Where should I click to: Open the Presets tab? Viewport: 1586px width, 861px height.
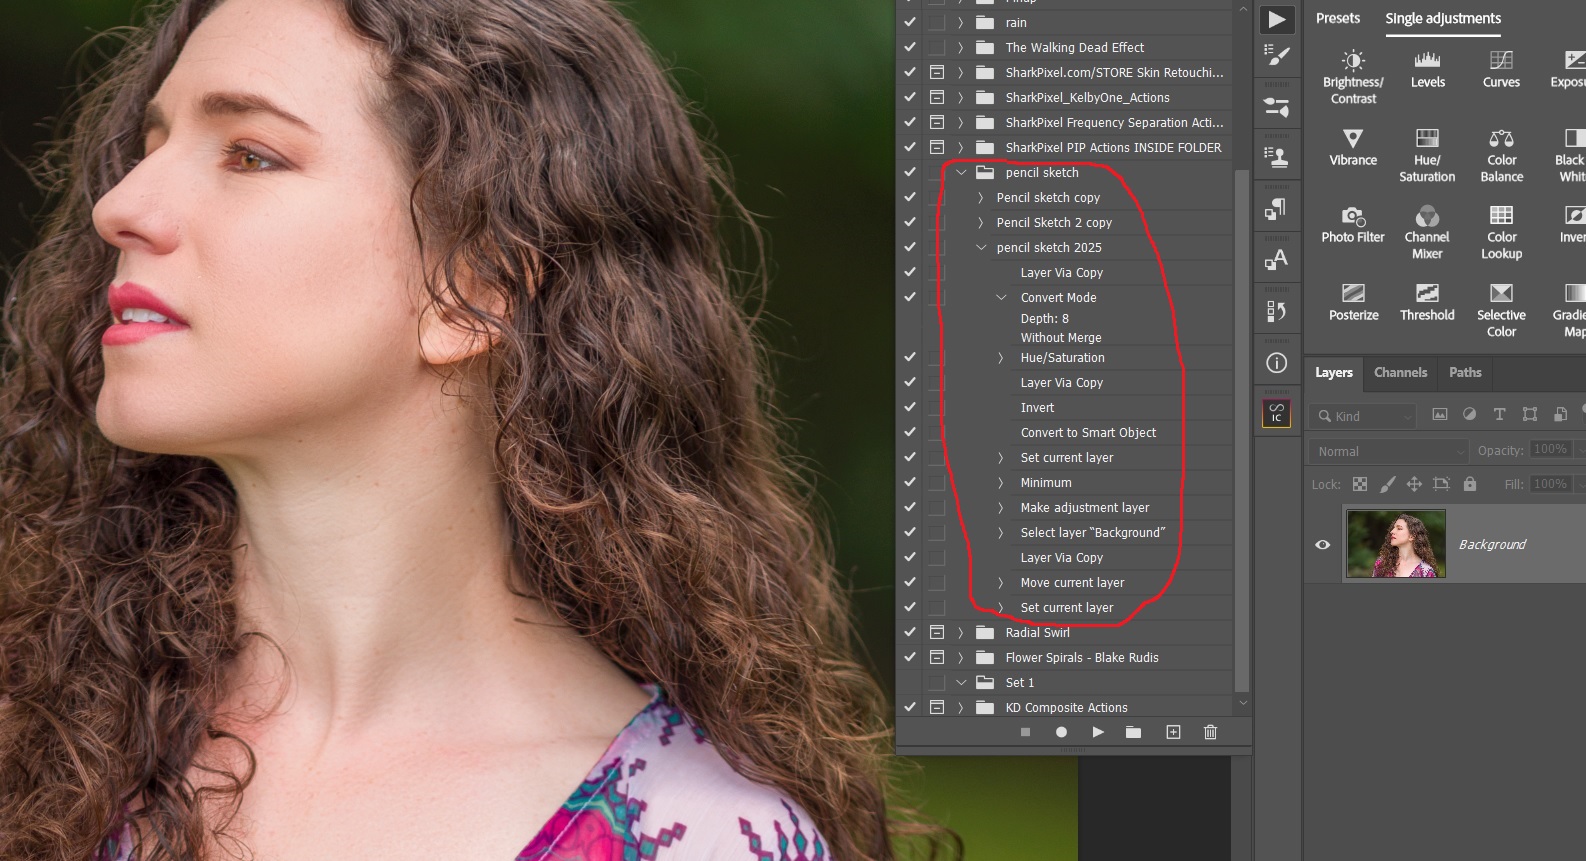pos(1337,18)
